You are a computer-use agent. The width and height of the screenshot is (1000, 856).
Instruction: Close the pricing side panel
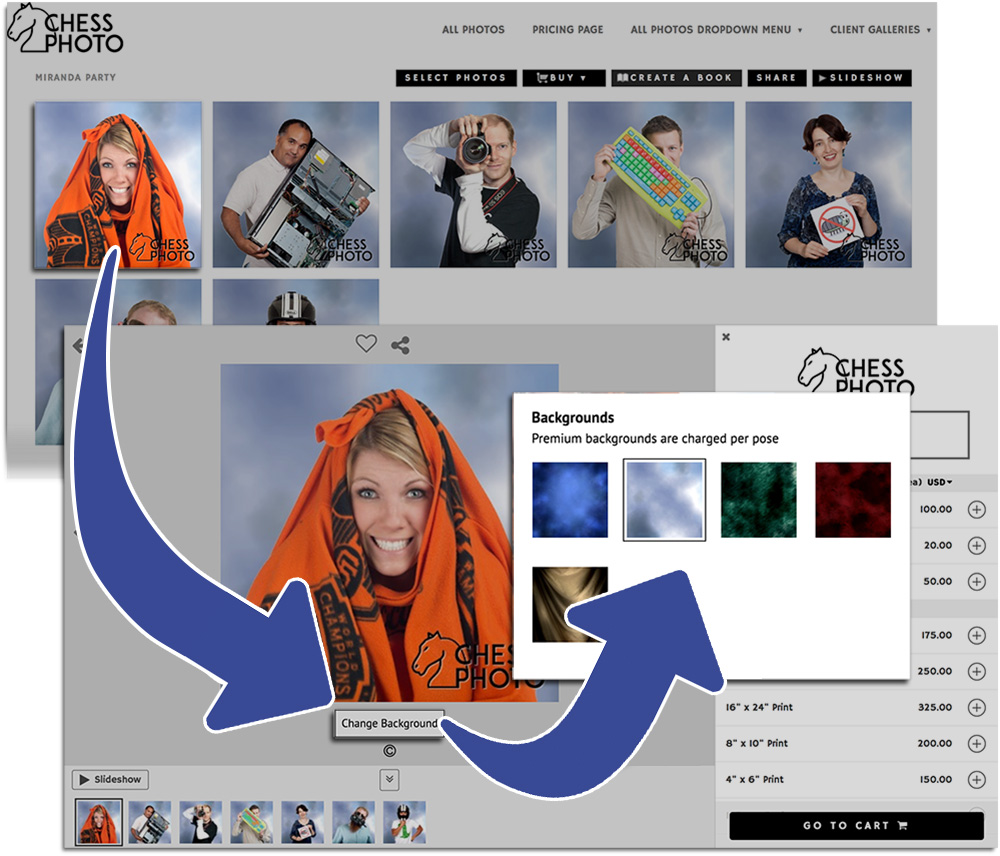point(726,337)
